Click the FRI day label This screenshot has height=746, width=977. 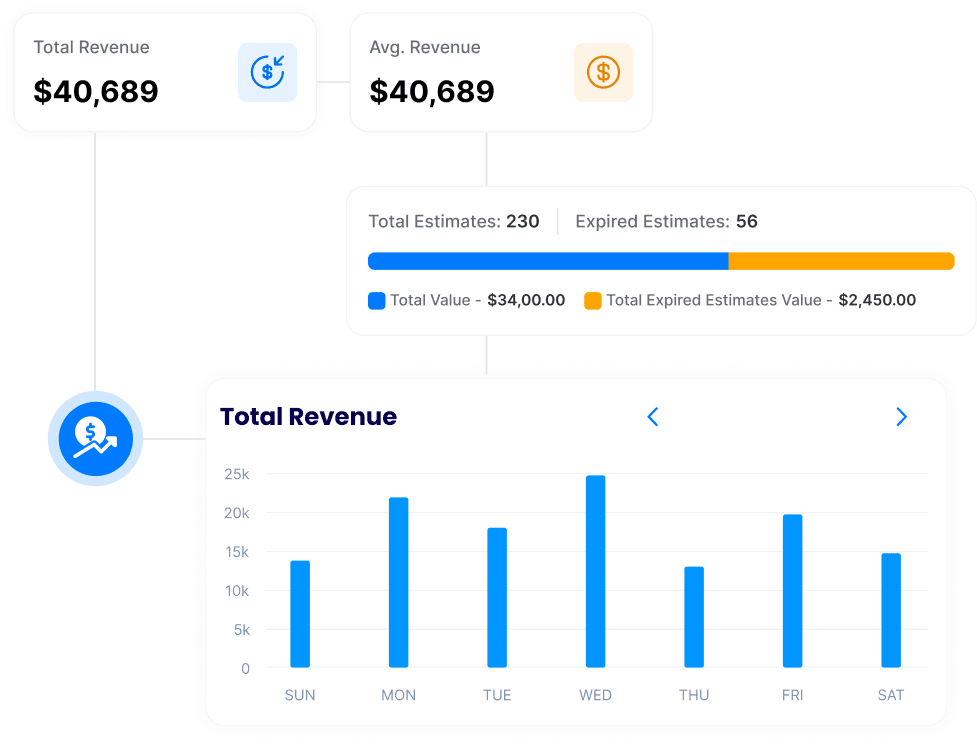pos(792,695)
